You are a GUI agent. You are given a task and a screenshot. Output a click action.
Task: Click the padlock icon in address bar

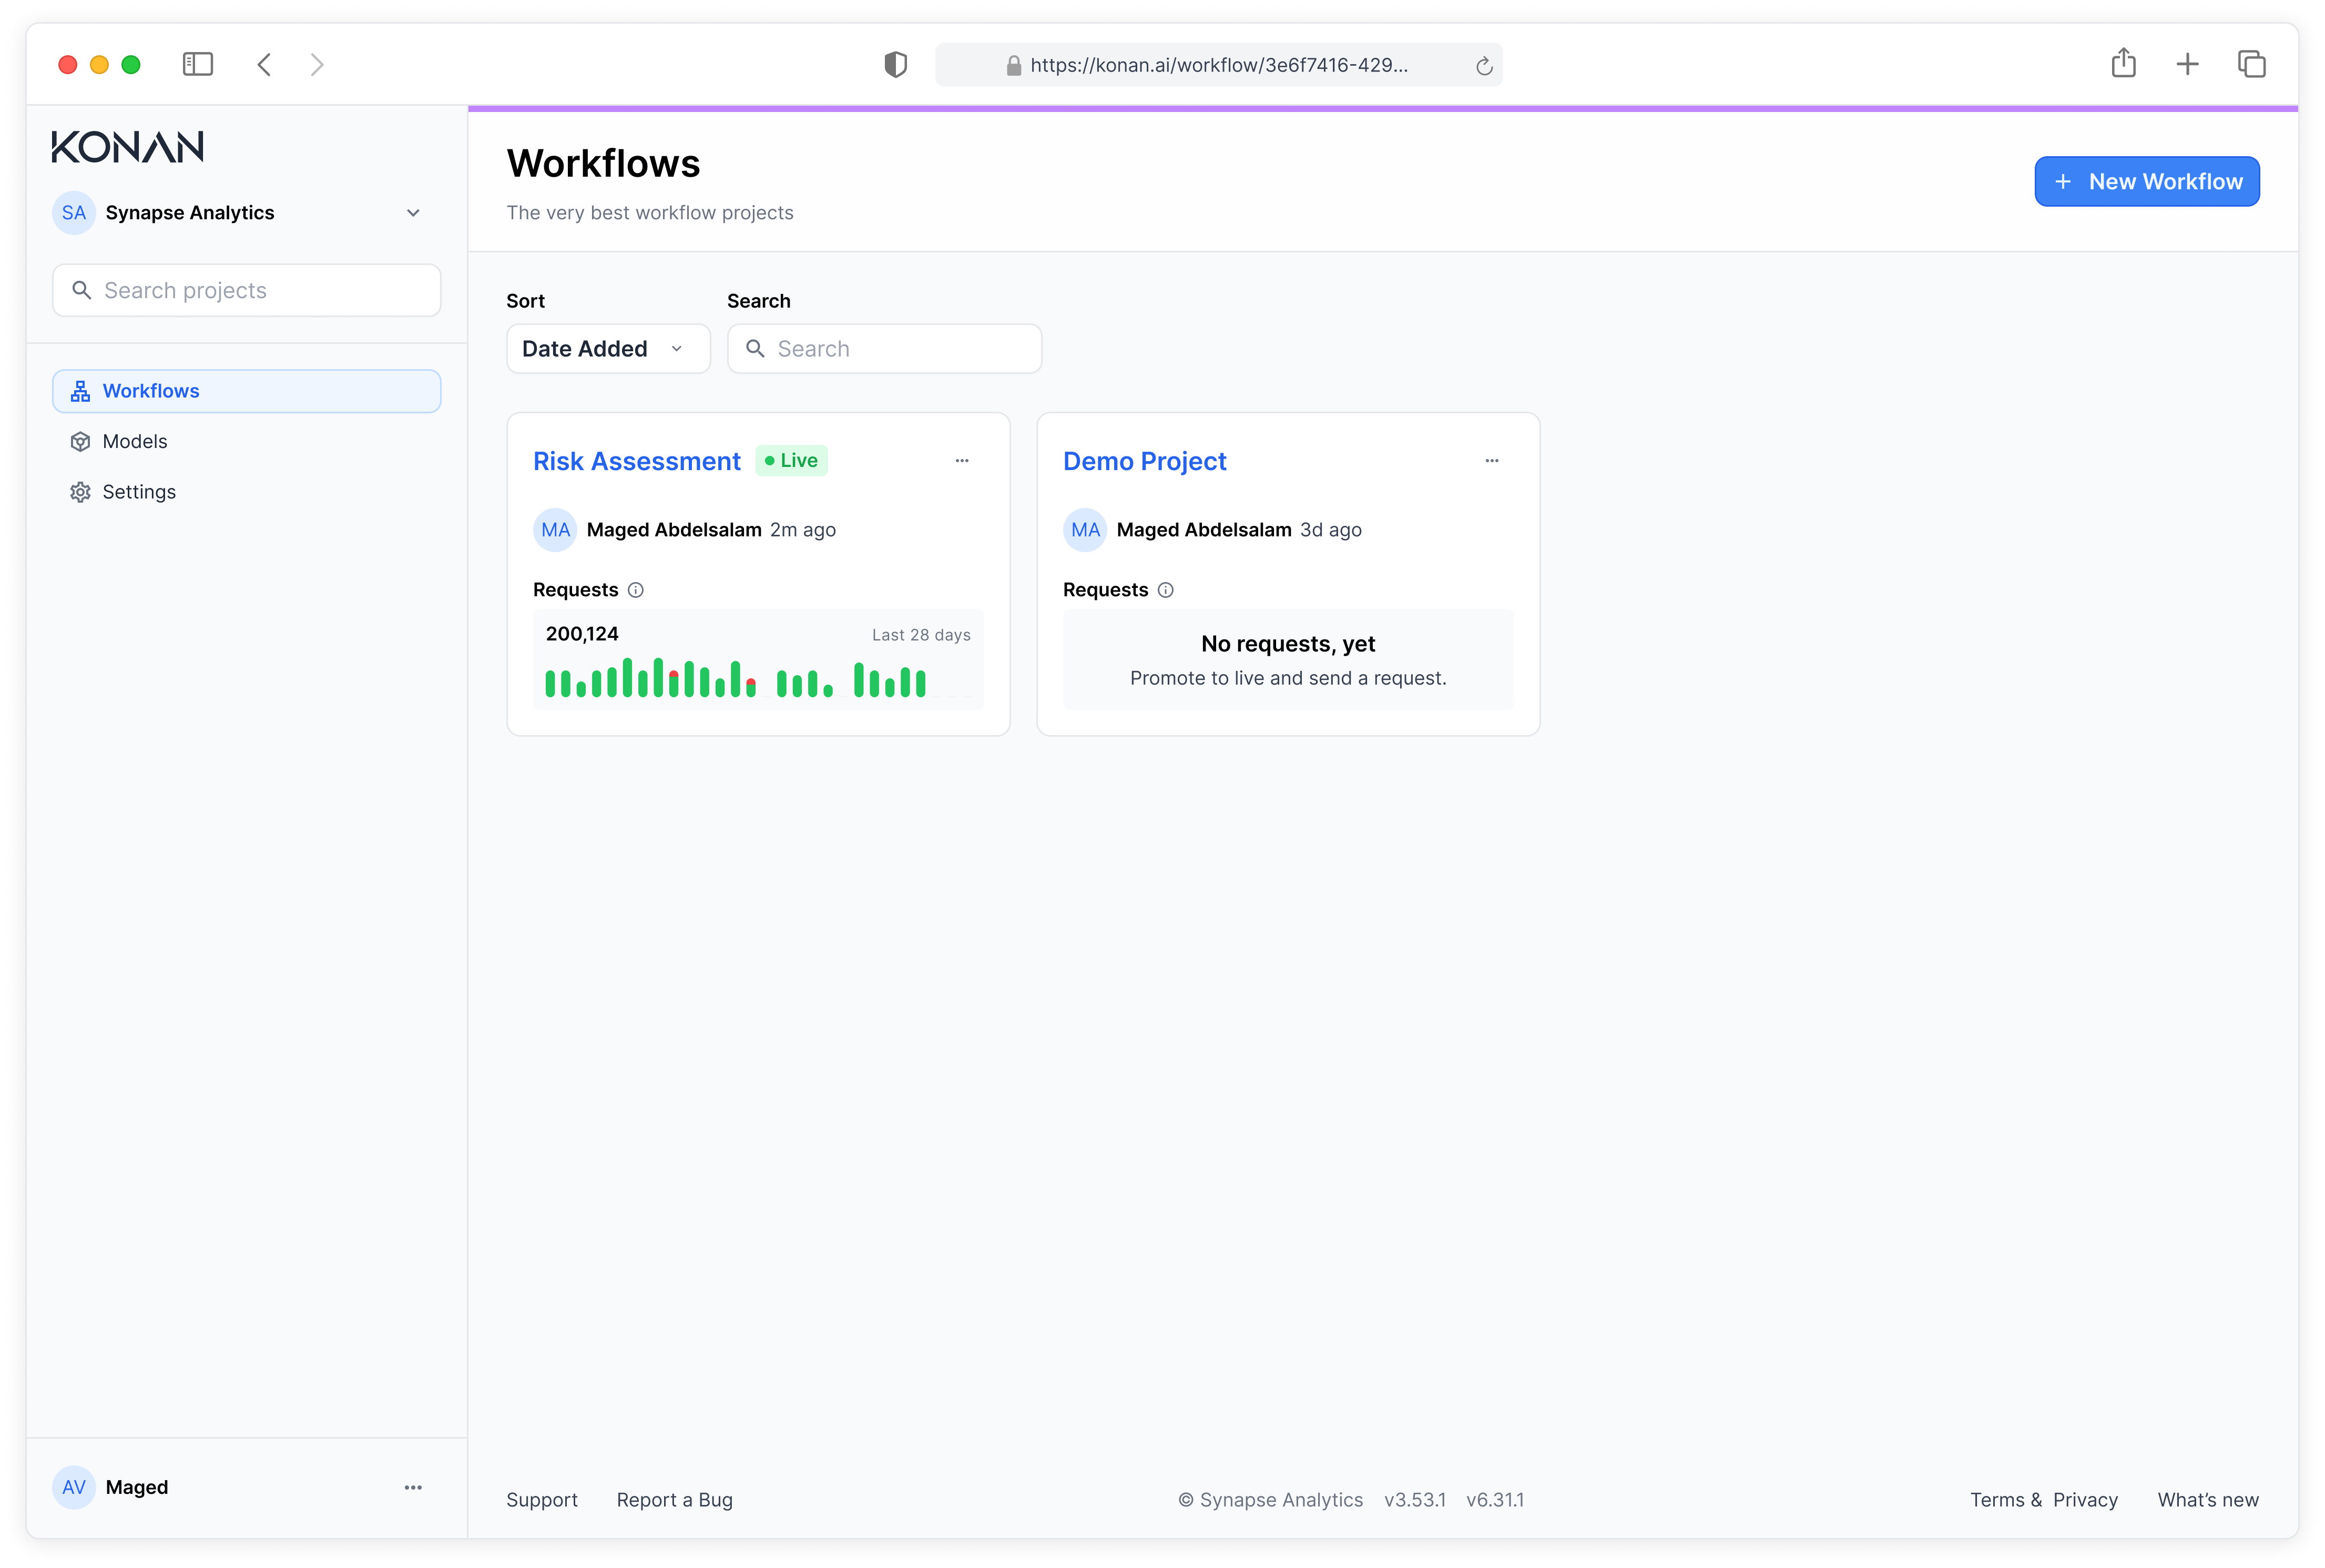(1013, 65)
